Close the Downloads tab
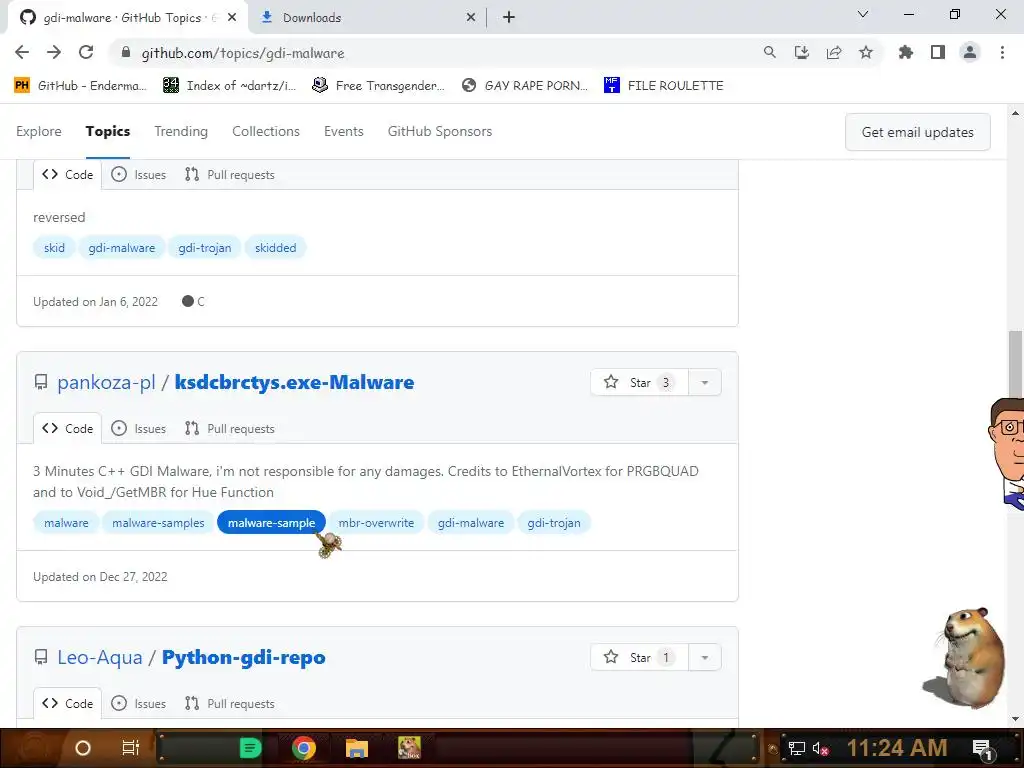The height and width of the screenshot is (768, 1024). tap(471, 18)
